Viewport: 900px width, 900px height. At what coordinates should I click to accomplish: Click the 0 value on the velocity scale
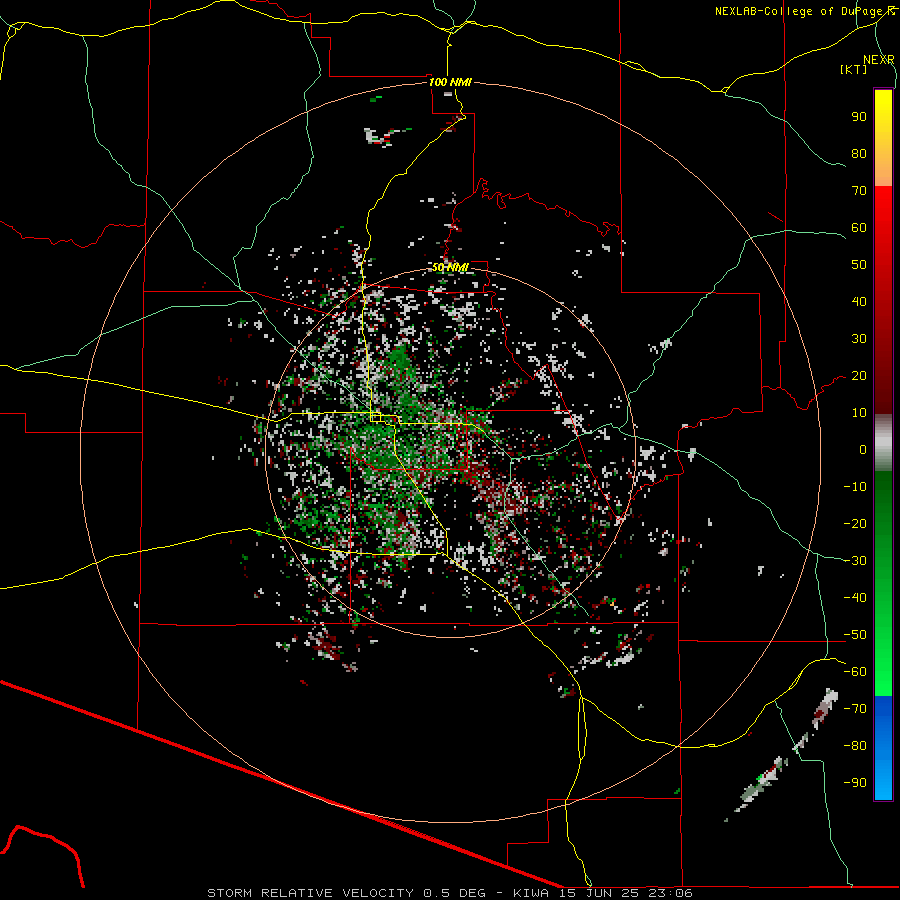pyautogui.click(x=863, y=450)
